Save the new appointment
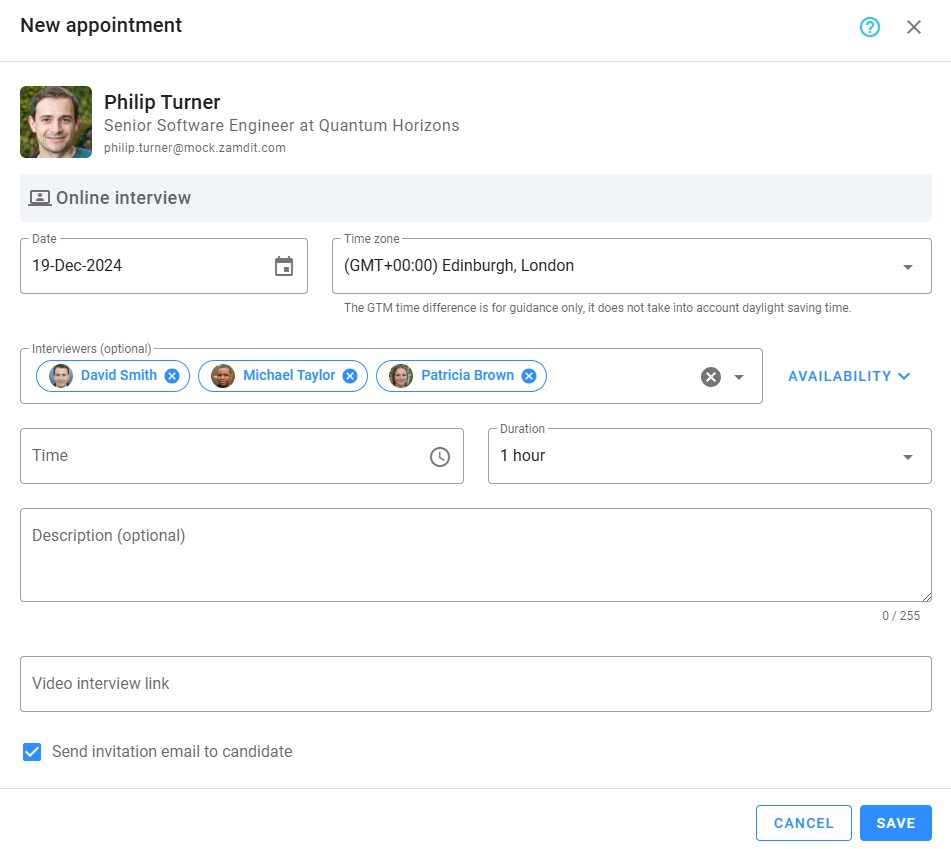Viewport: 951px width, 849px height. click(x=895, y=823)
